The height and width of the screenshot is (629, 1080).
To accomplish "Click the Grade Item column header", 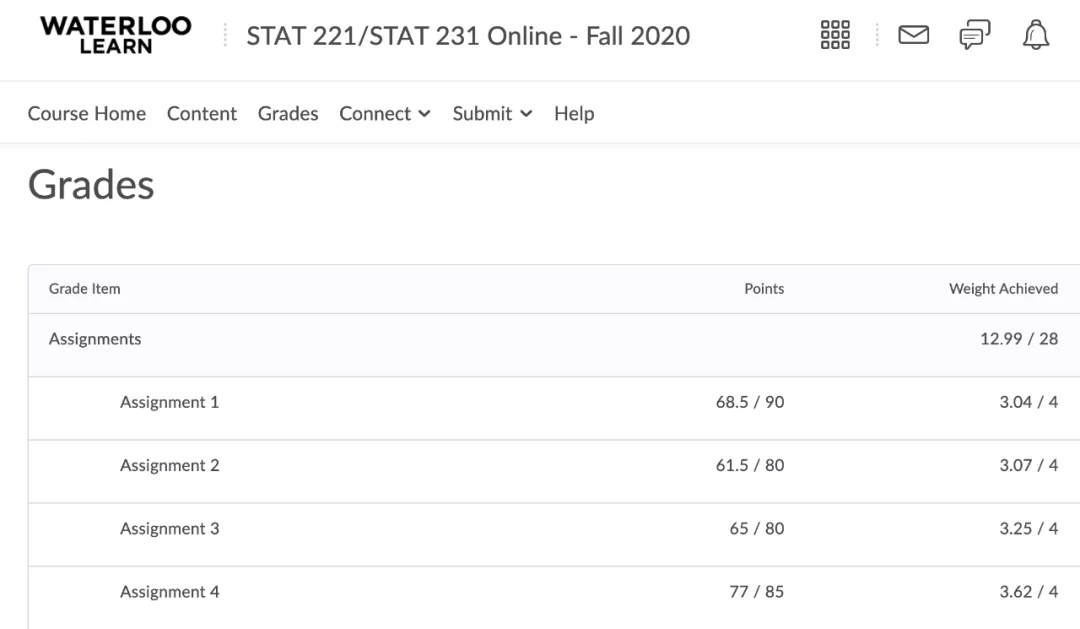I will [x=85, y=289].
